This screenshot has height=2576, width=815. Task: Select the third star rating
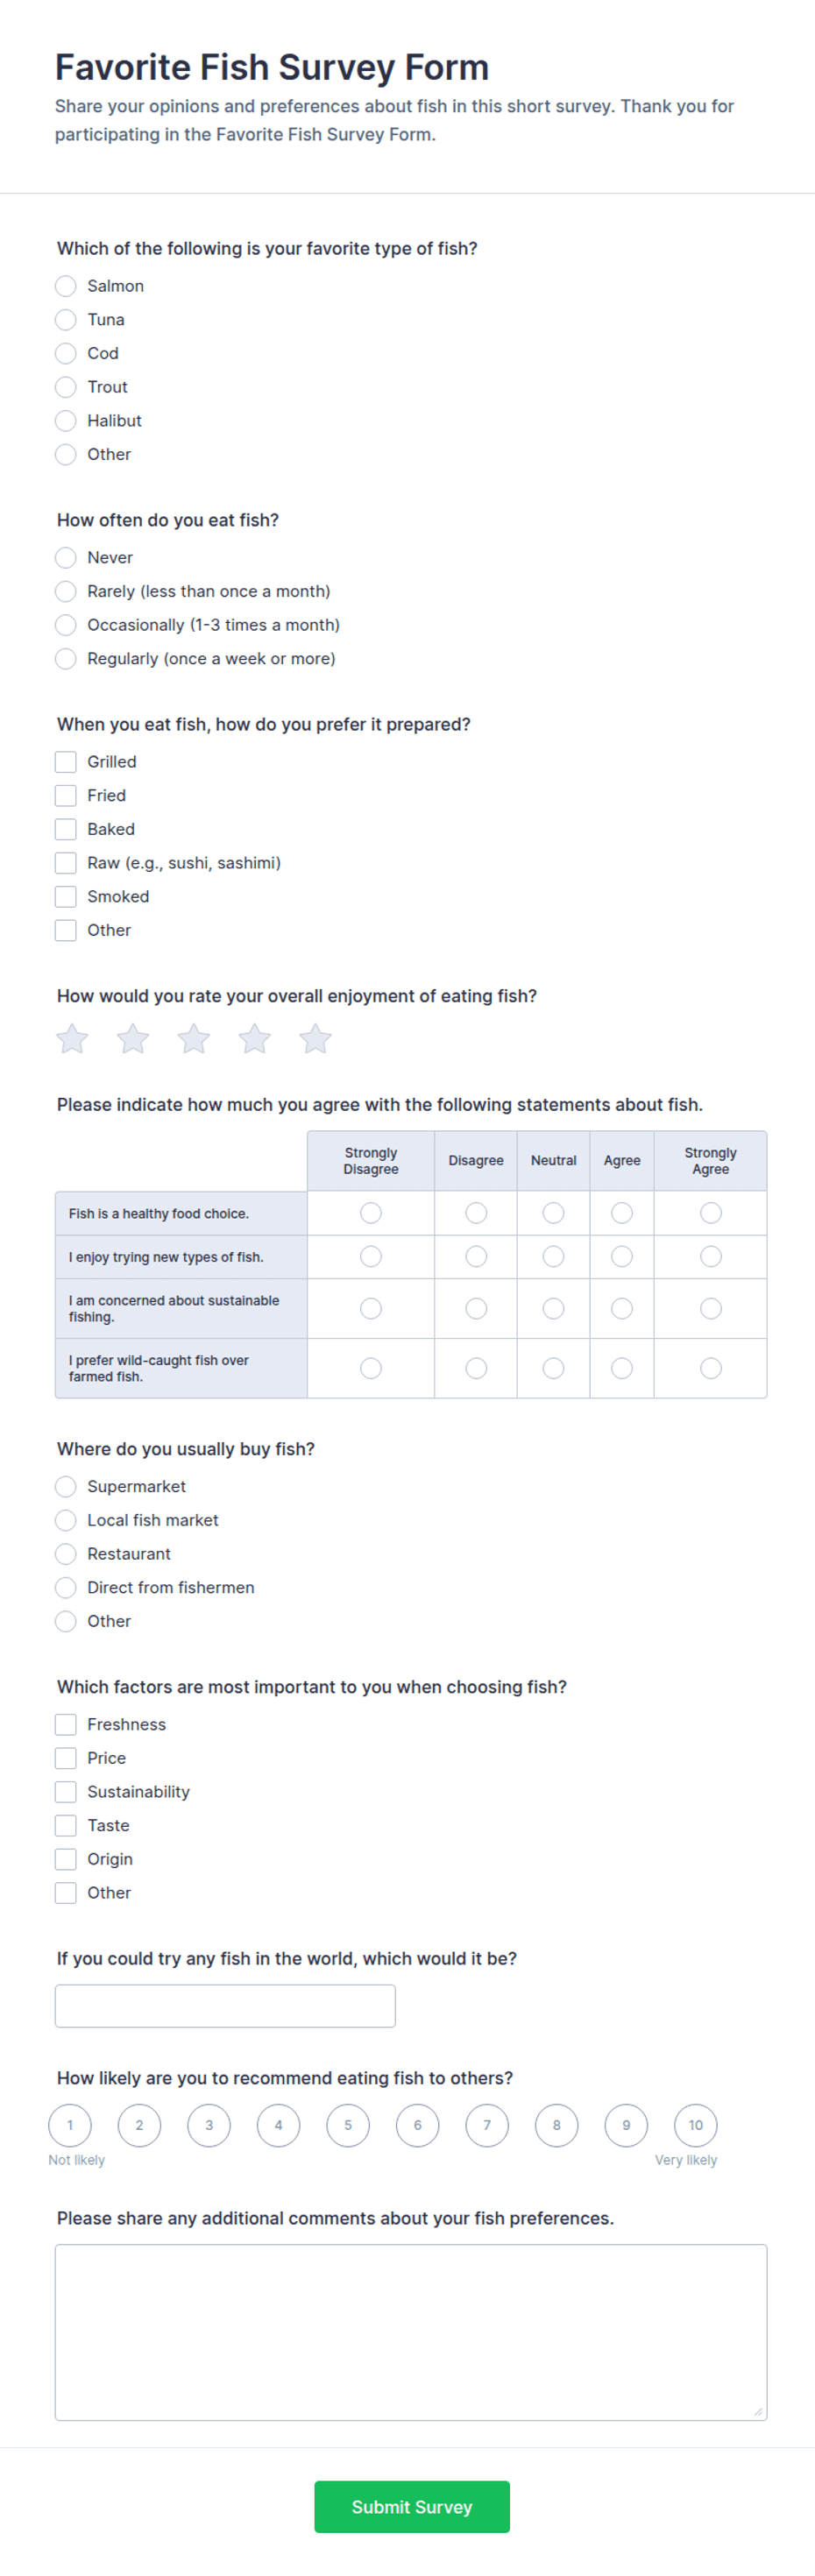[194, 1039]
